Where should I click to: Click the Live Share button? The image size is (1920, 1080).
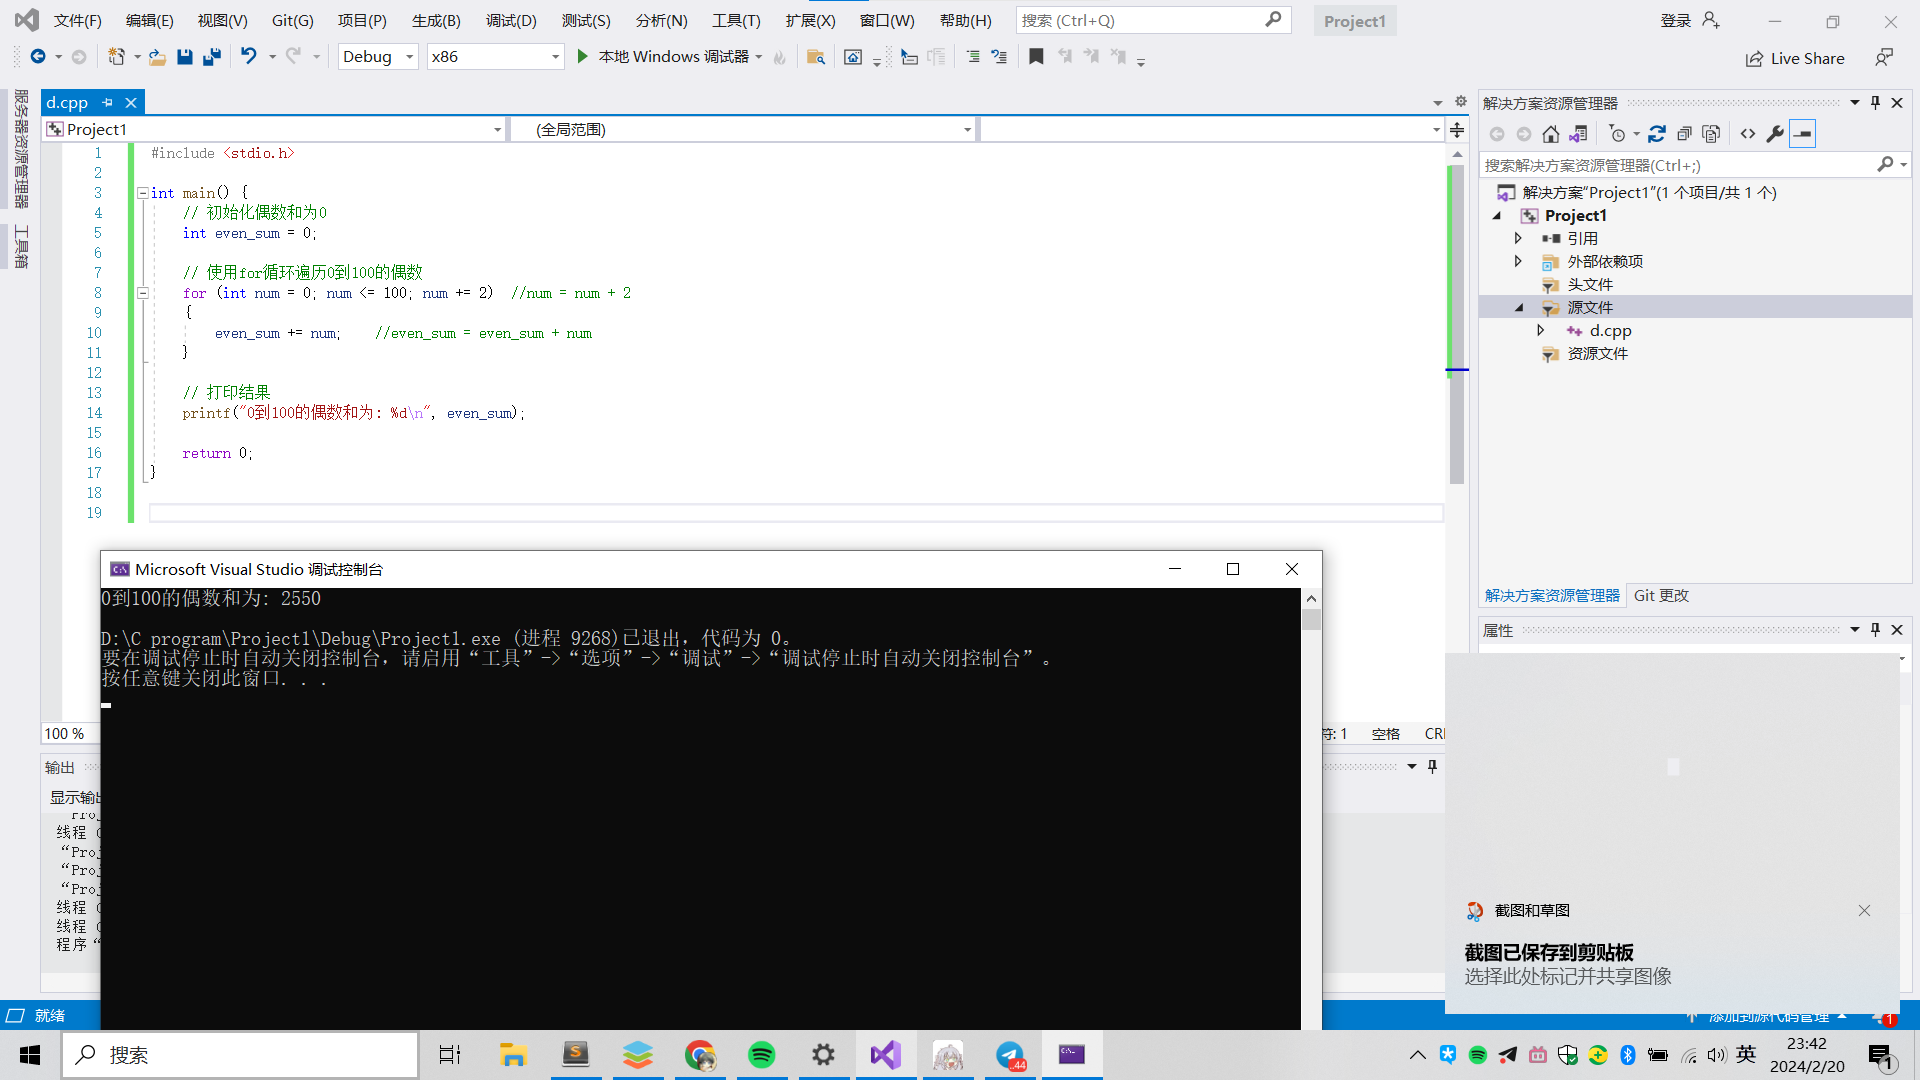1795,58
